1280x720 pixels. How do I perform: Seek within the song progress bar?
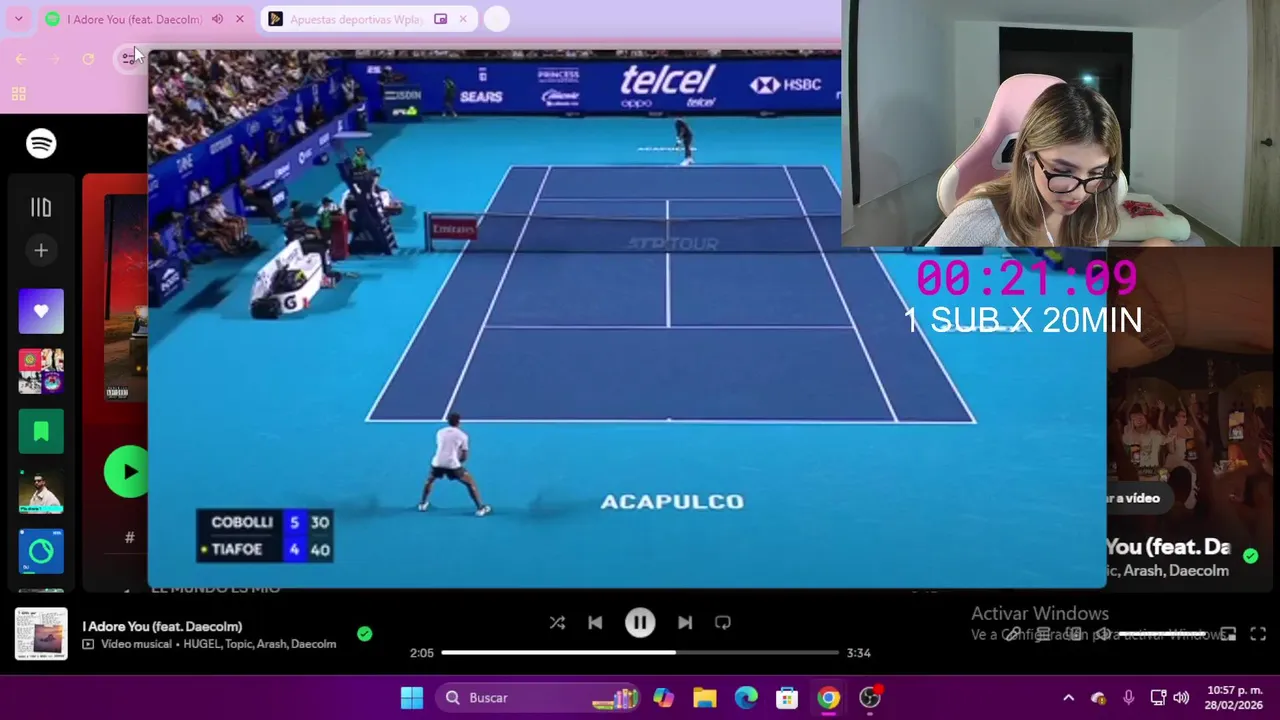click(x=640, y=652)
